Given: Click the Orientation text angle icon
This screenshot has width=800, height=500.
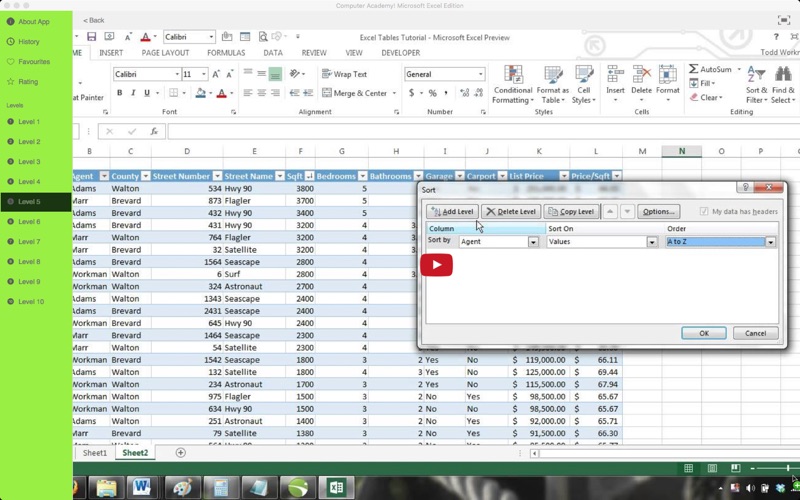Looking at the screenshot, I should [294, 74].
